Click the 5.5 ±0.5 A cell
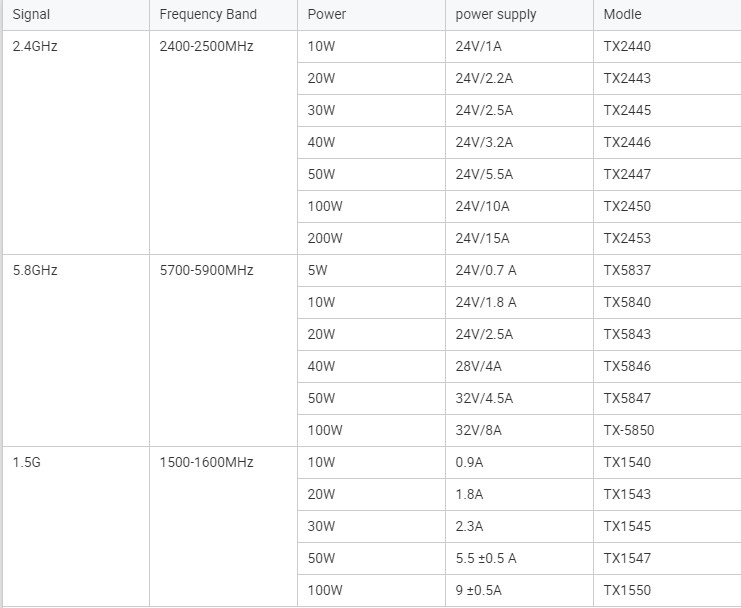 point(519,558)
